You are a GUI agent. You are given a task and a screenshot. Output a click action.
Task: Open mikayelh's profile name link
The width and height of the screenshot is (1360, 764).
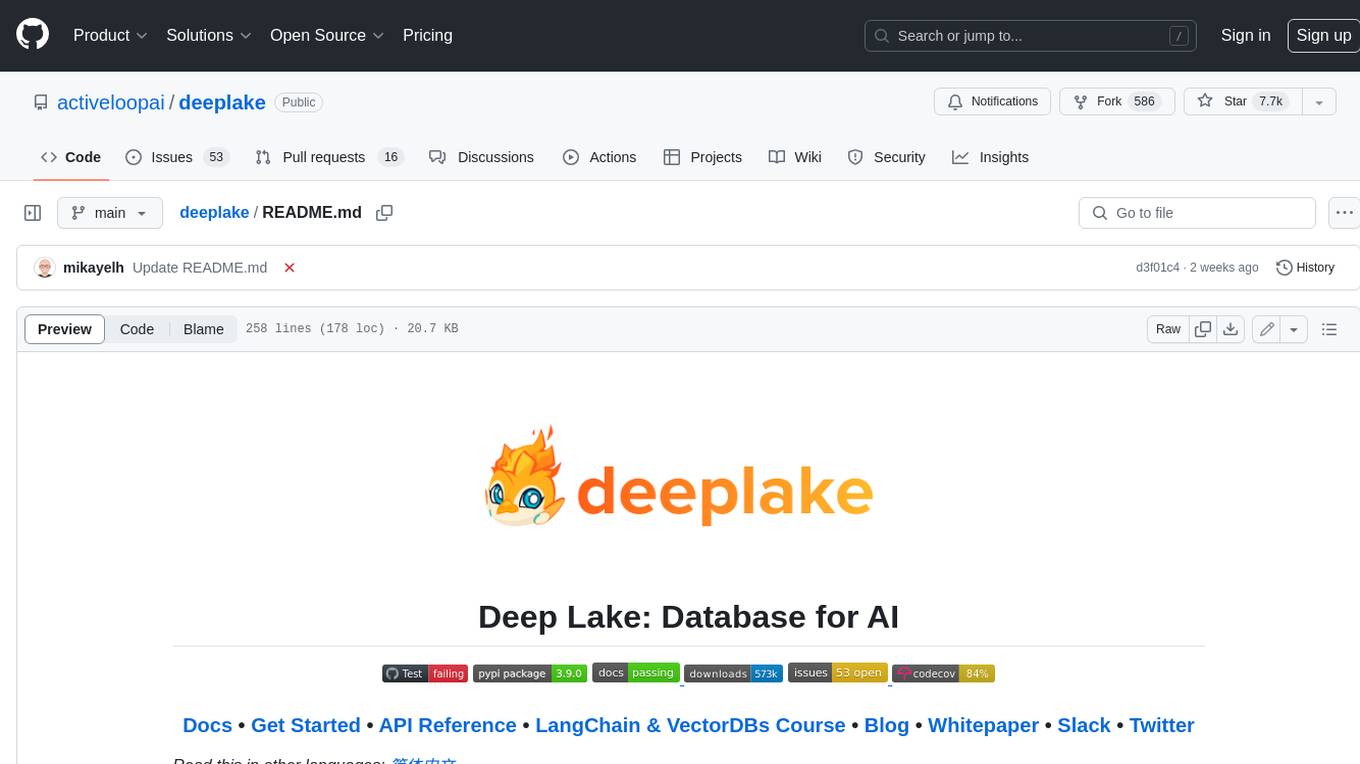(x=93, y=268)
